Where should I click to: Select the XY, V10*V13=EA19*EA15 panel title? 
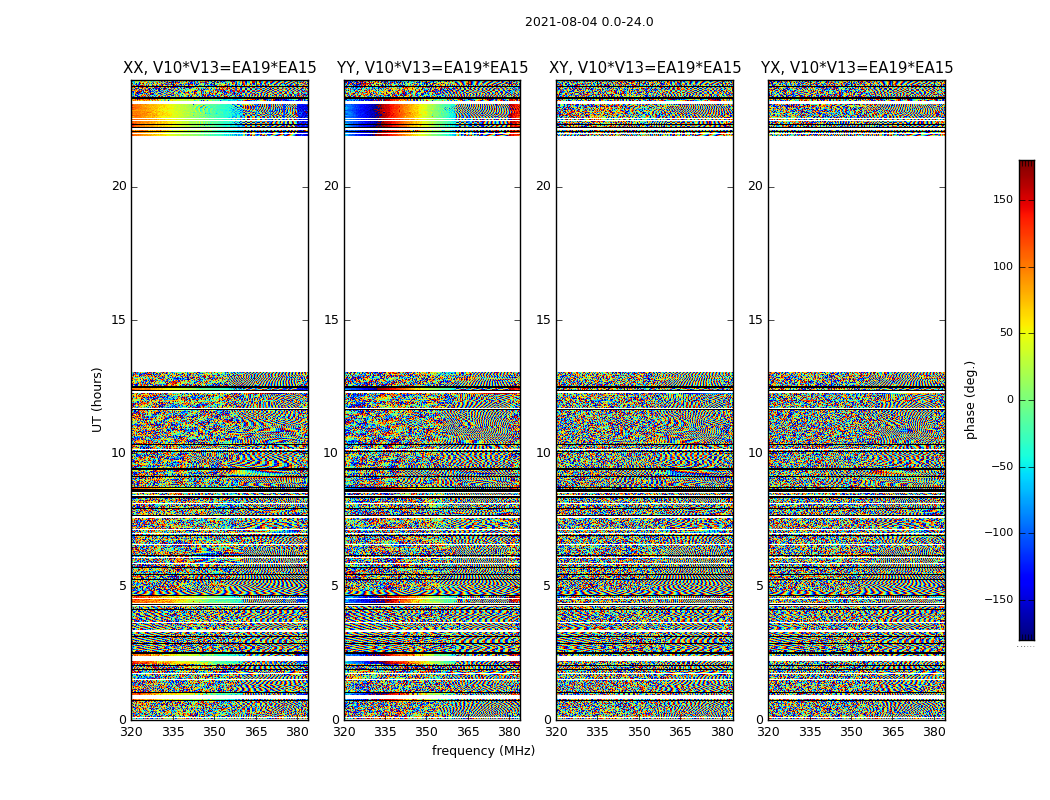(x=645, y=68)
